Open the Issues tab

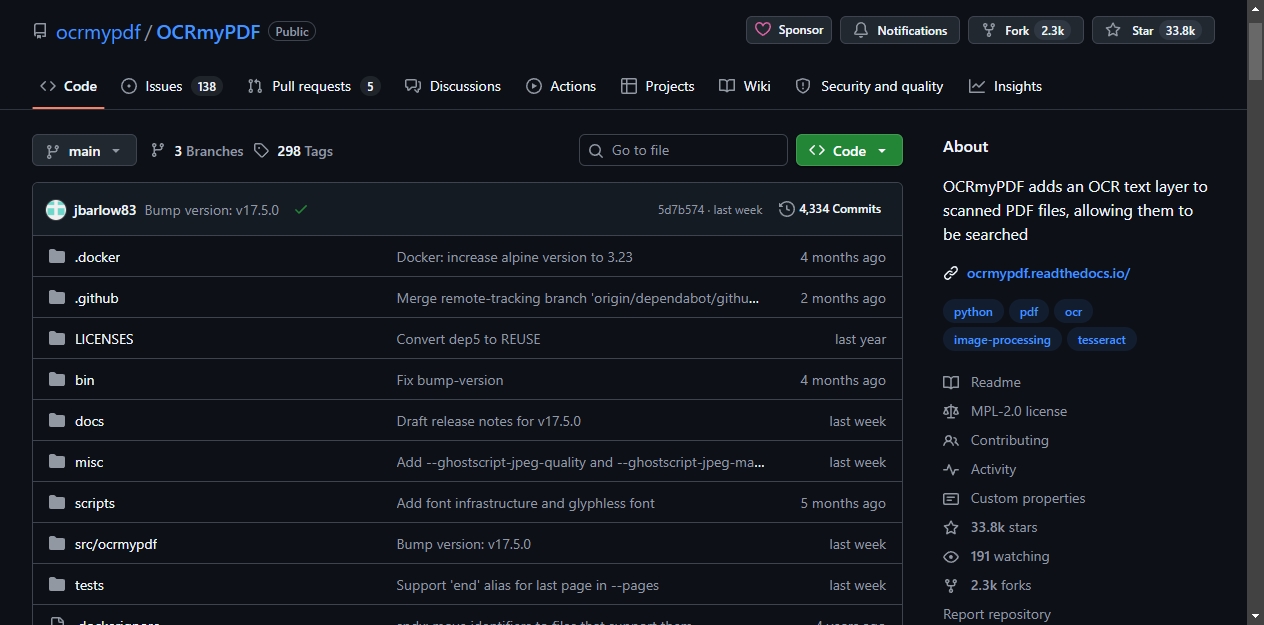[x=171, y=86]
